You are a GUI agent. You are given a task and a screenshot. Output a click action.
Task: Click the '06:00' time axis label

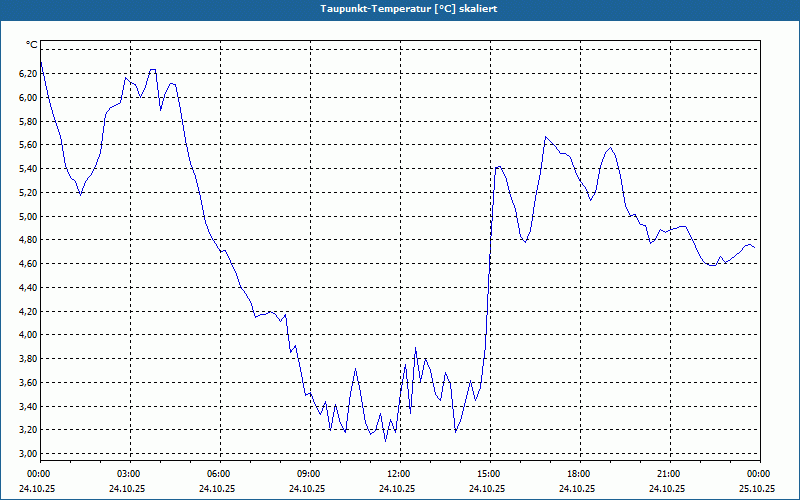coord(220,474)
